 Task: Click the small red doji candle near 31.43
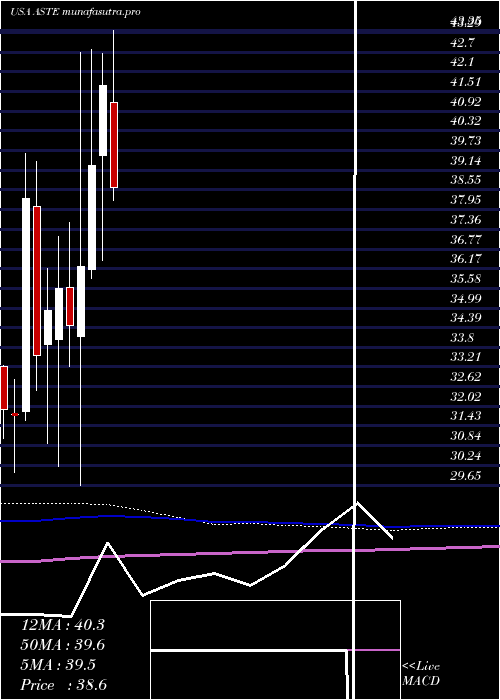click(x=15, y=415)
